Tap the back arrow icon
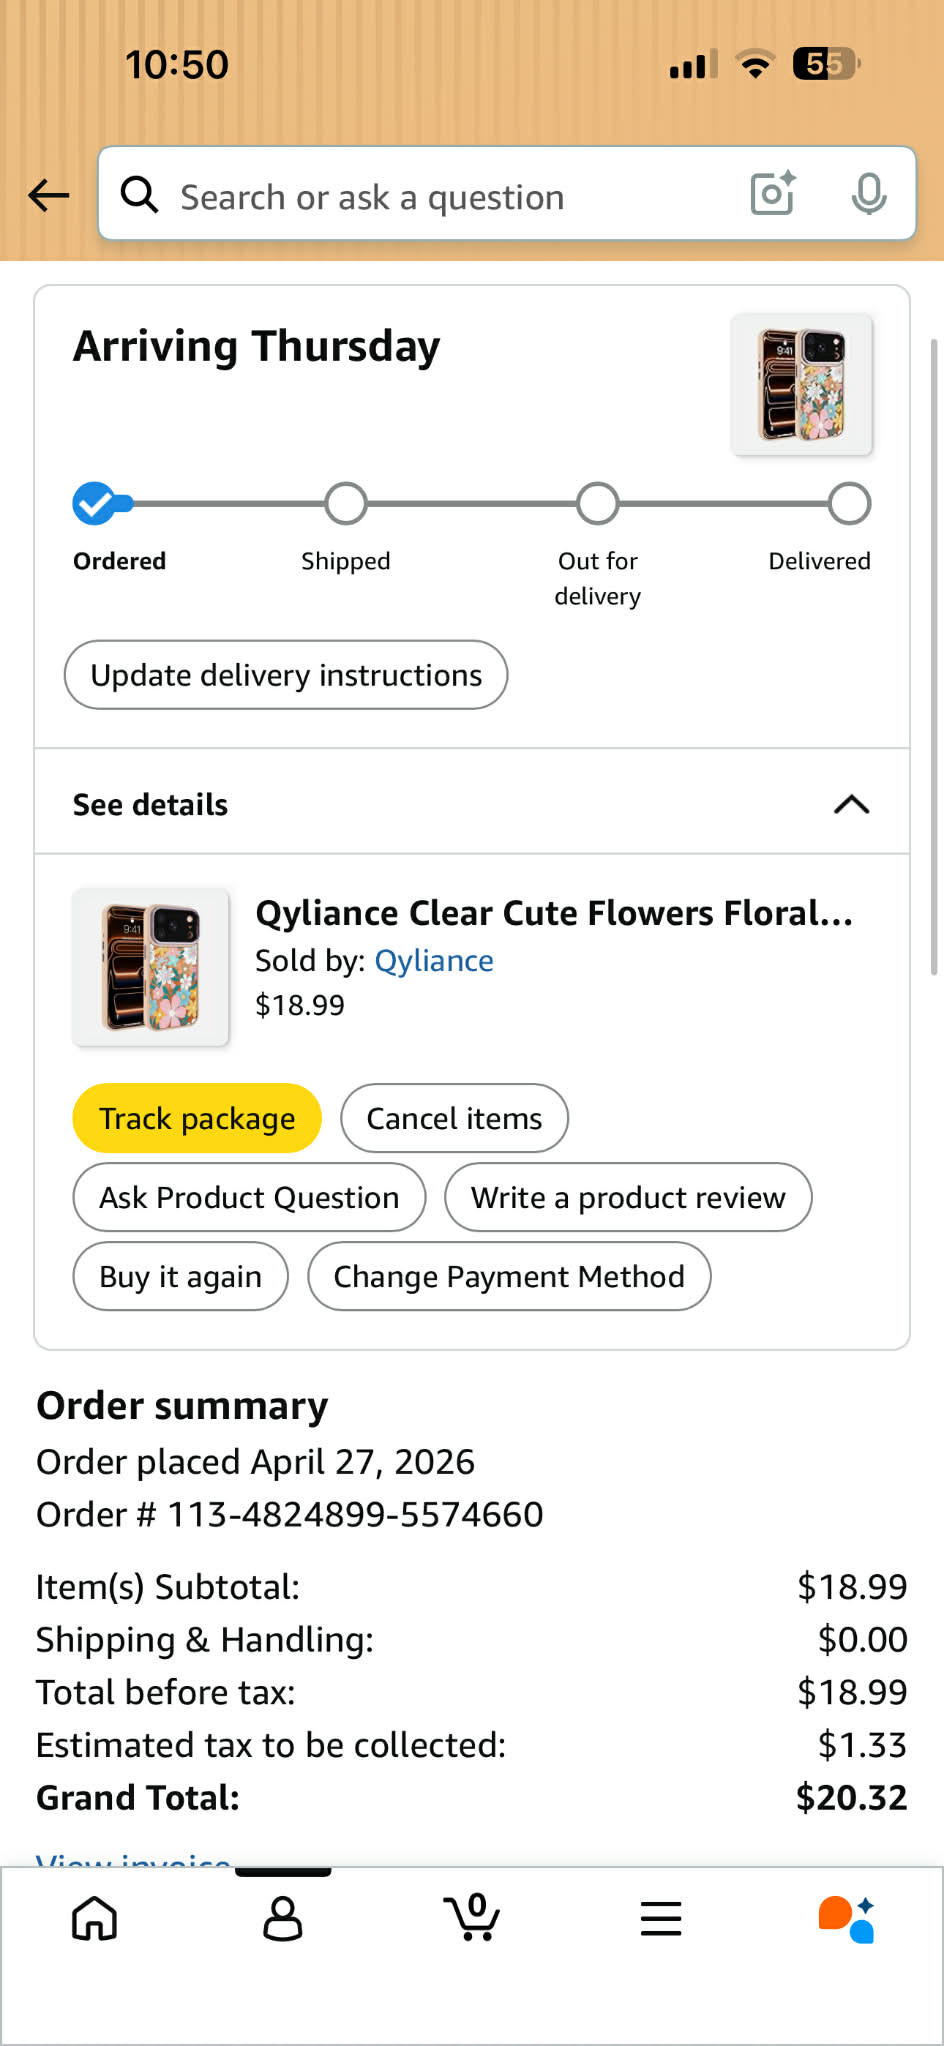The image size is (944, 2046). coord(48,195)
